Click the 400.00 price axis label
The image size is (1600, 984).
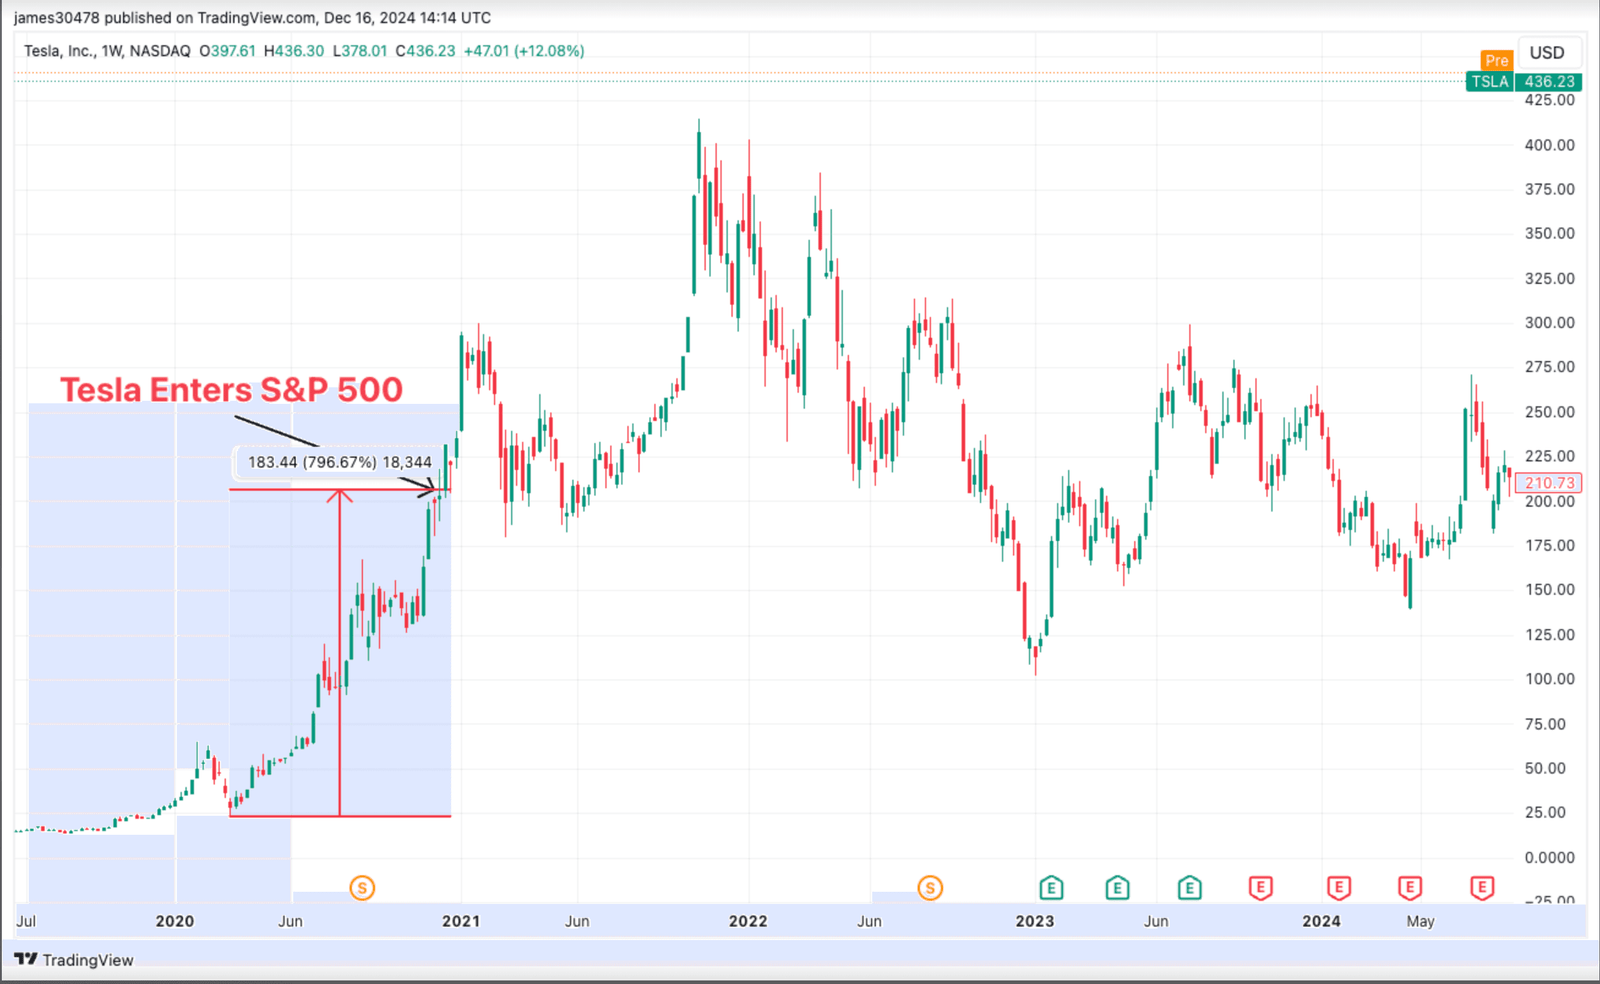tap(1549, 145)
